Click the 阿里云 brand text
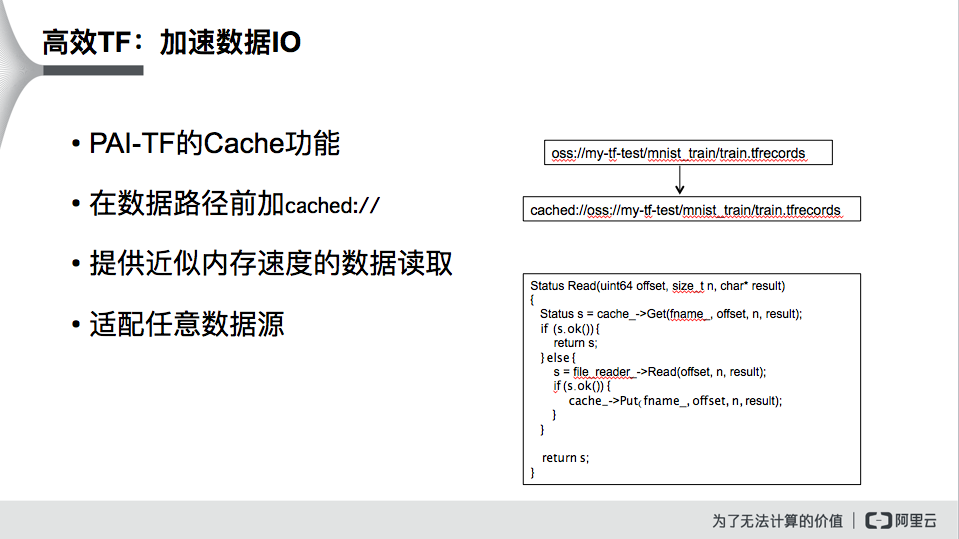 click(916, 521)
